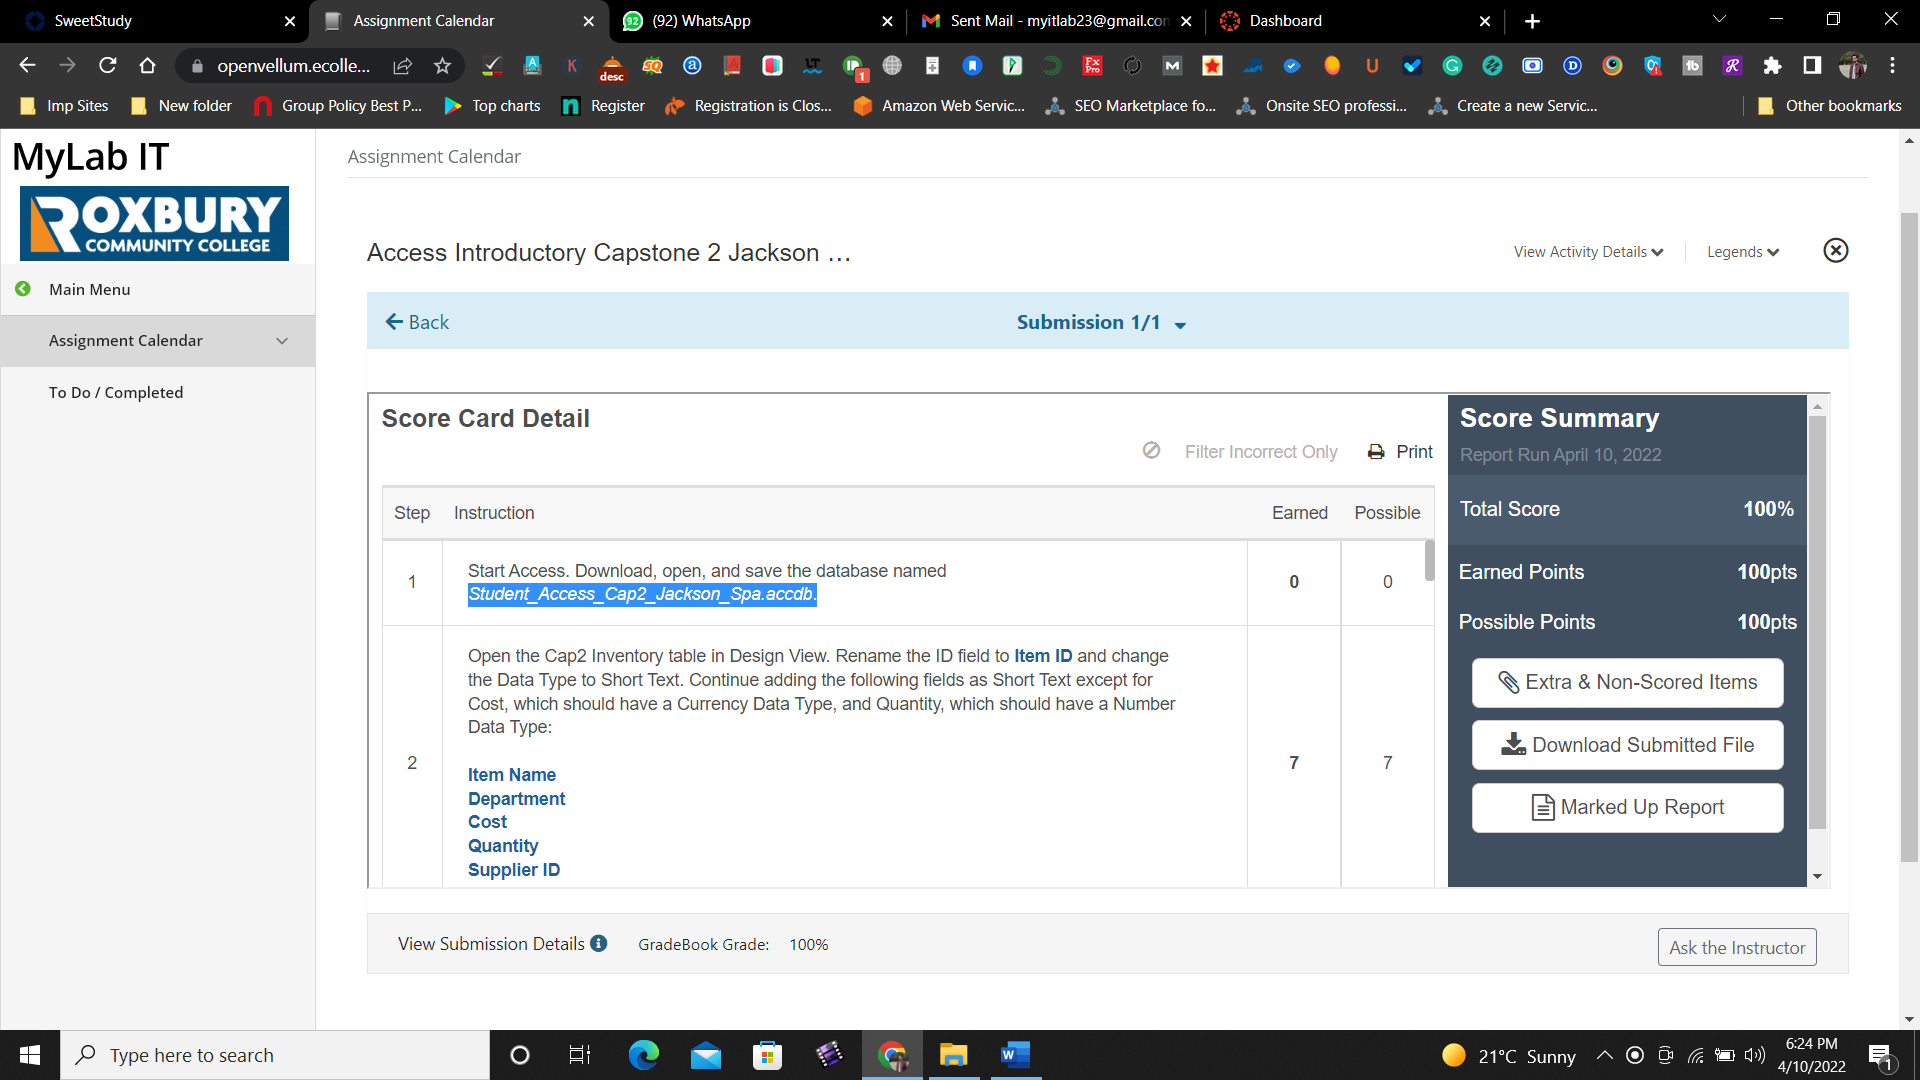Viewport: 1920px width, 1080px height.
Task: Open Microsoft Word from taskbar
Action: point(1015,1055)
